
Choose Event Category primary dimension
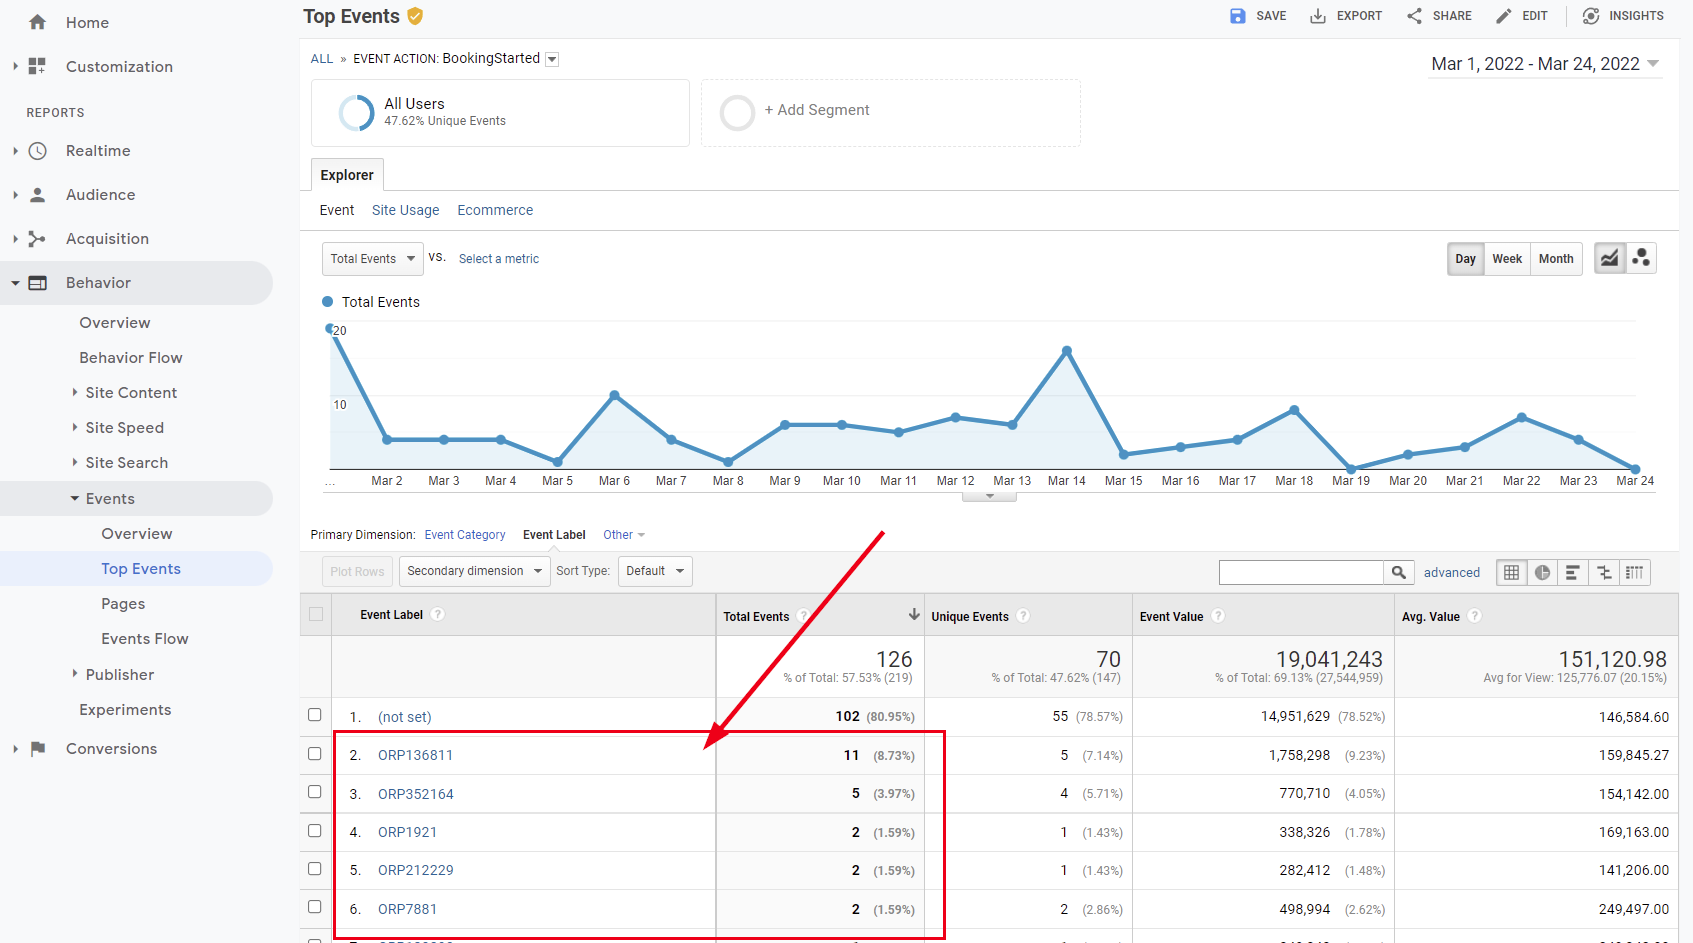point(465,535)
